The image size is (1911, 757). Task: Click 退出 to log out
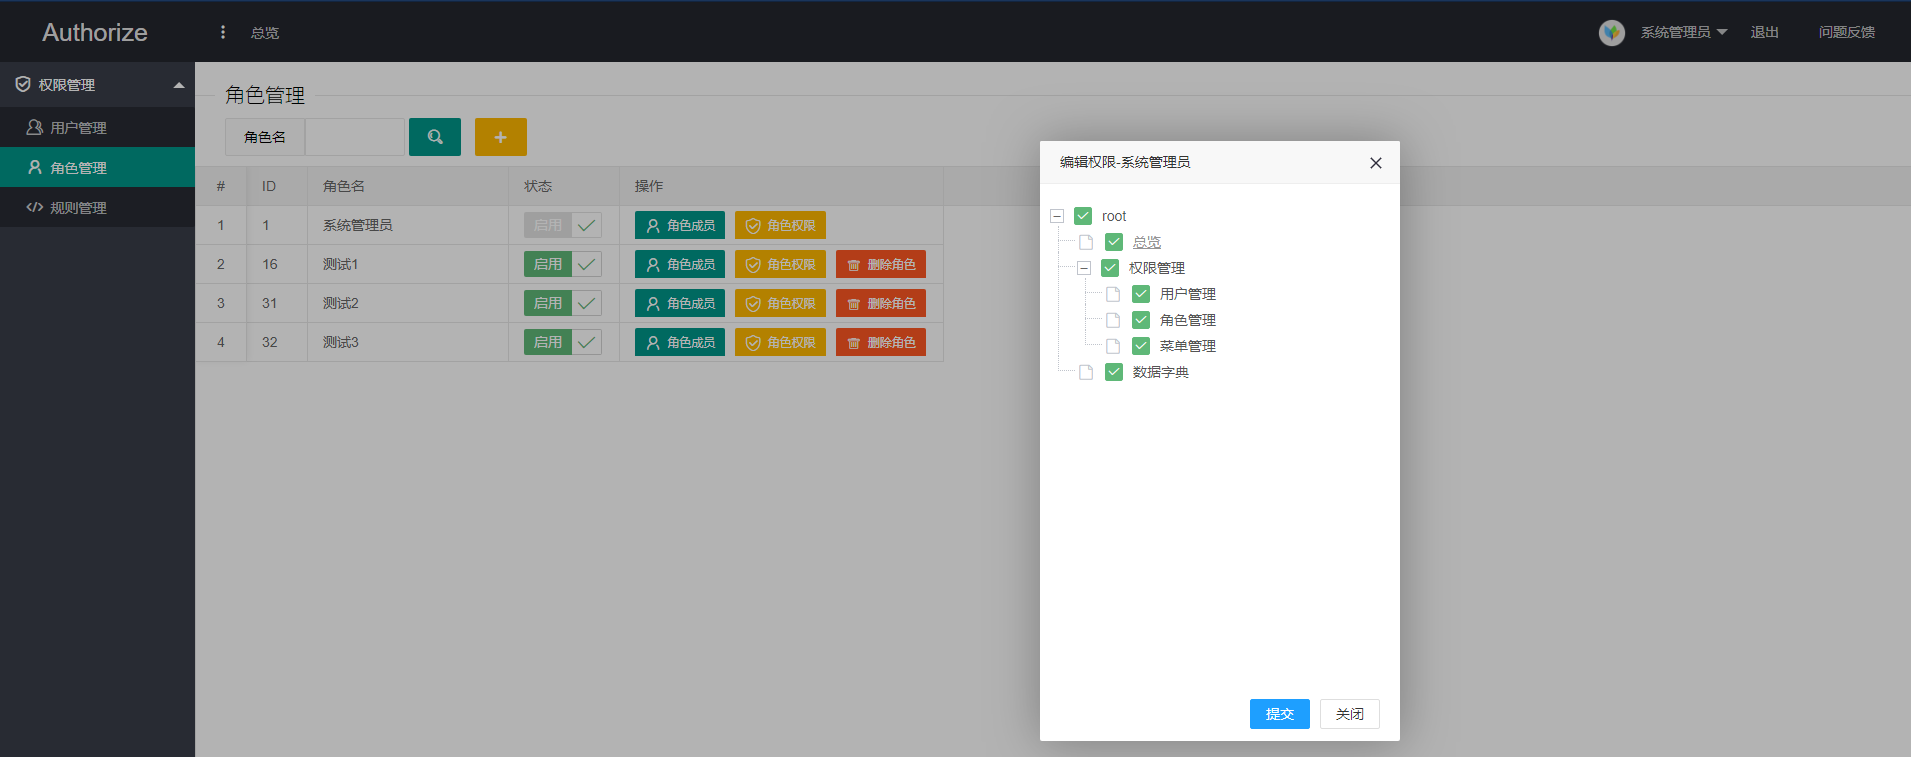point(1764,32)
